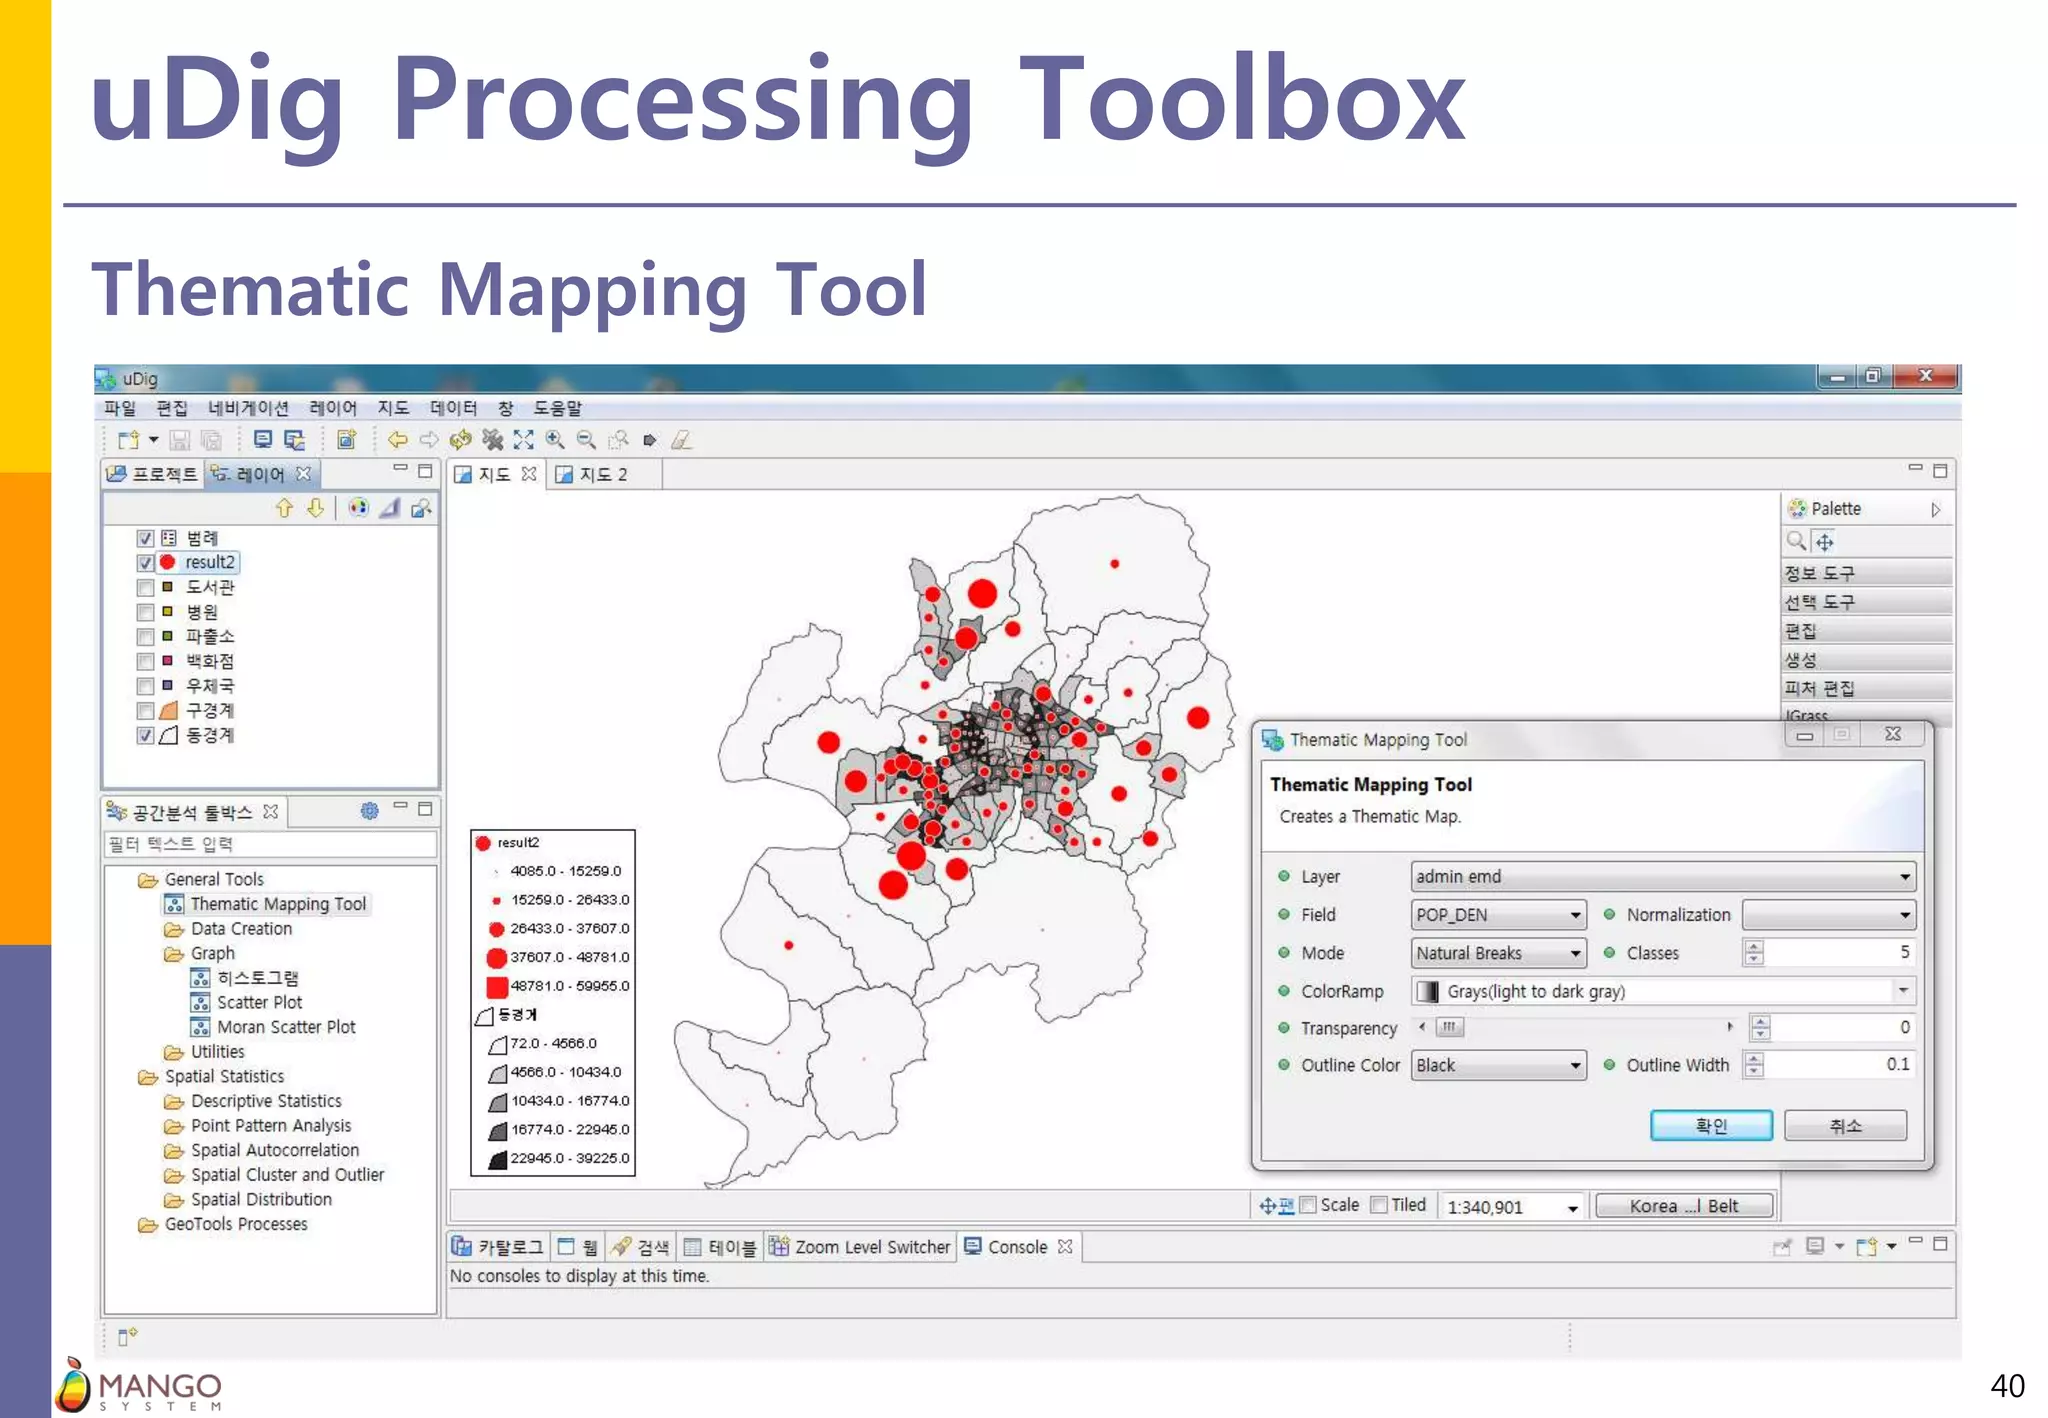This screenshot has width=2048, height=1418.
Task: Click the filter text input in toolbox
Action: [271, 845]
